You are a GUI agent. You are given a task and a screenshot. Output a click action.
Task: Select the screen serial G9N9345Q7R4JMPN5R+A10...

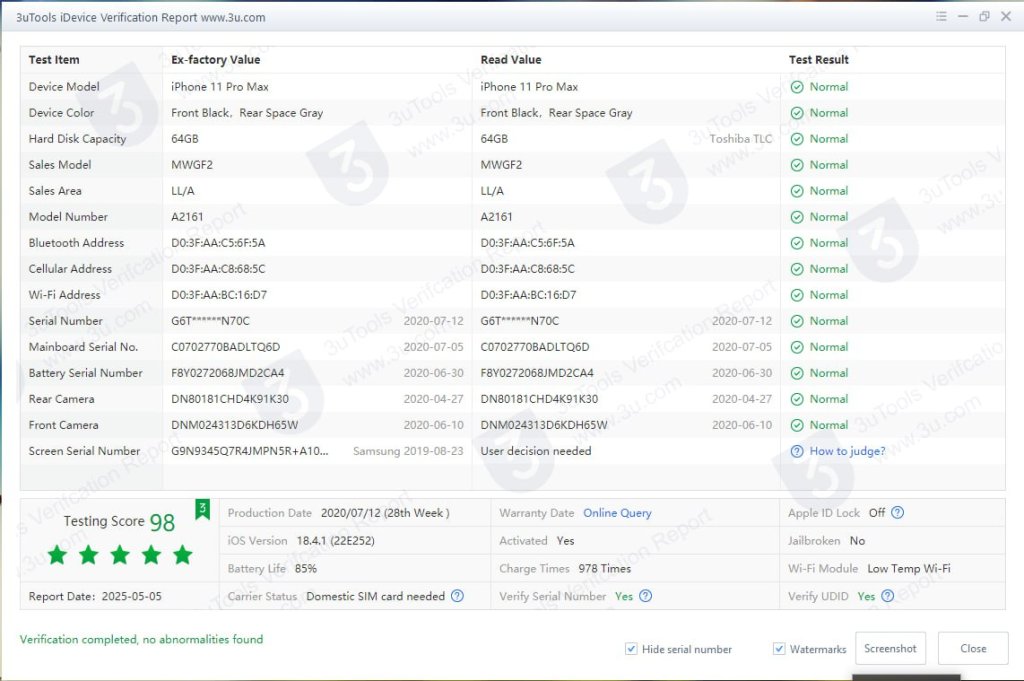pyautogui.click(x=249, y=451)
